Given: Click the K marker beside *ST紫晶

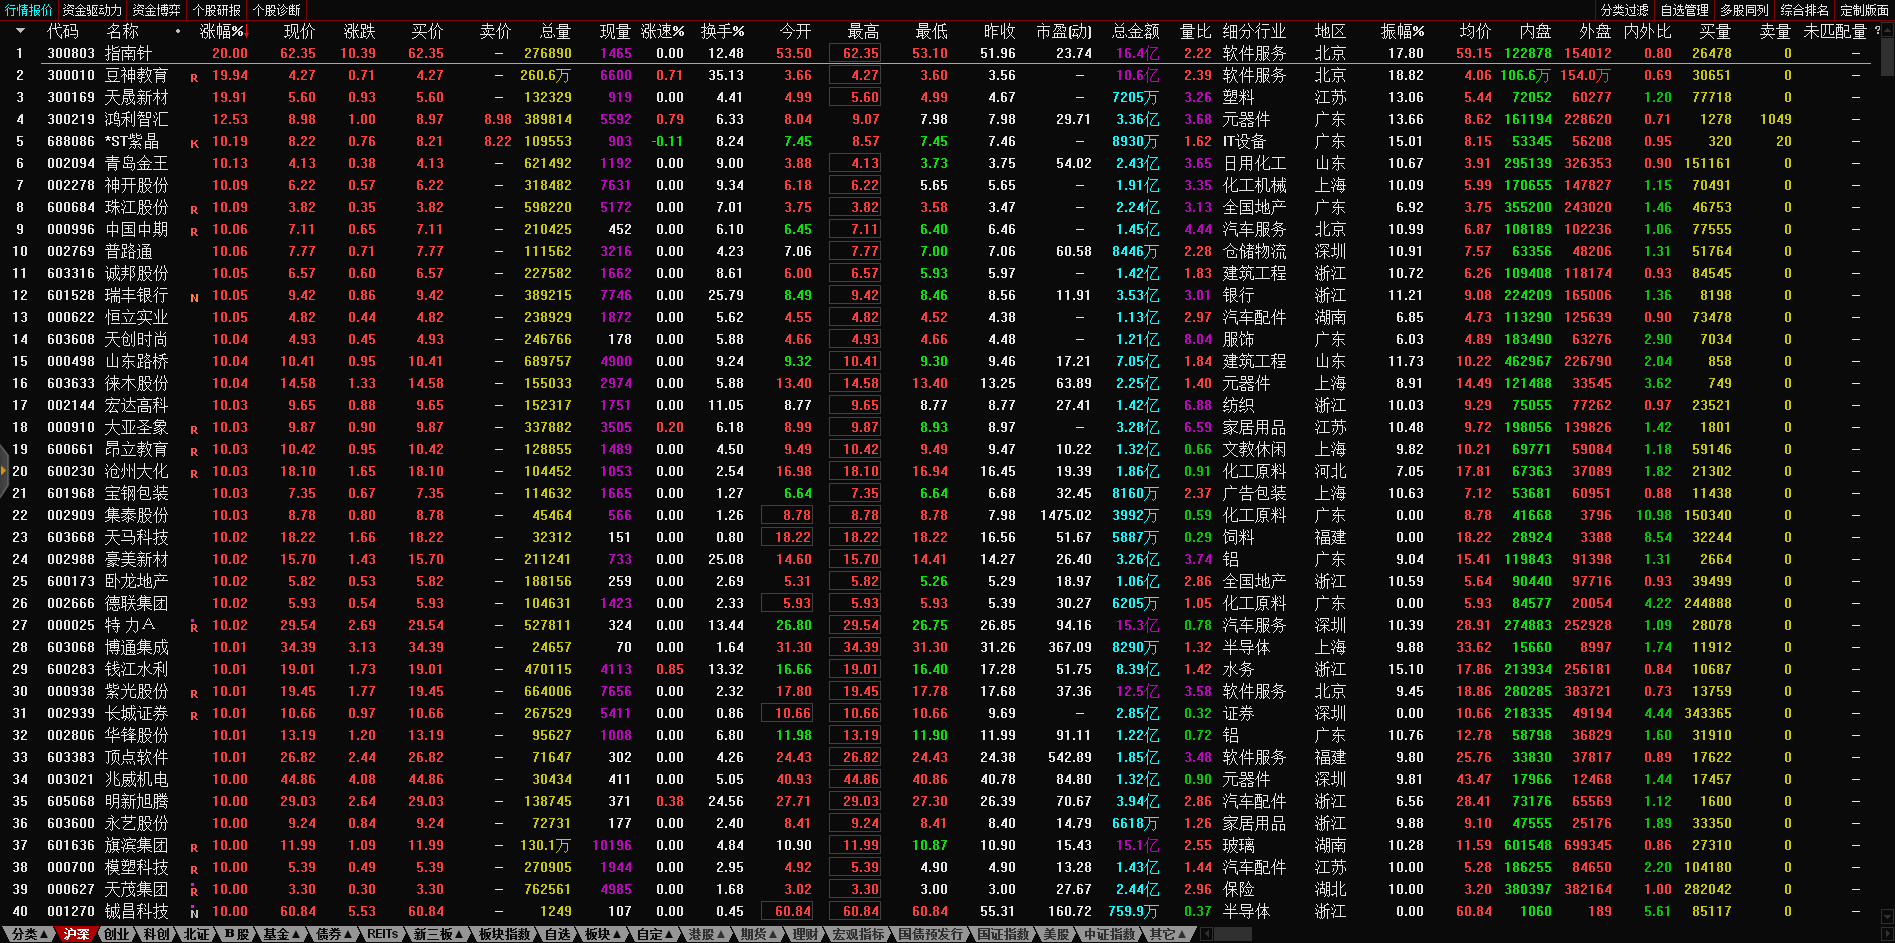Looking at the screenshot, I should [x=194, y=143].
